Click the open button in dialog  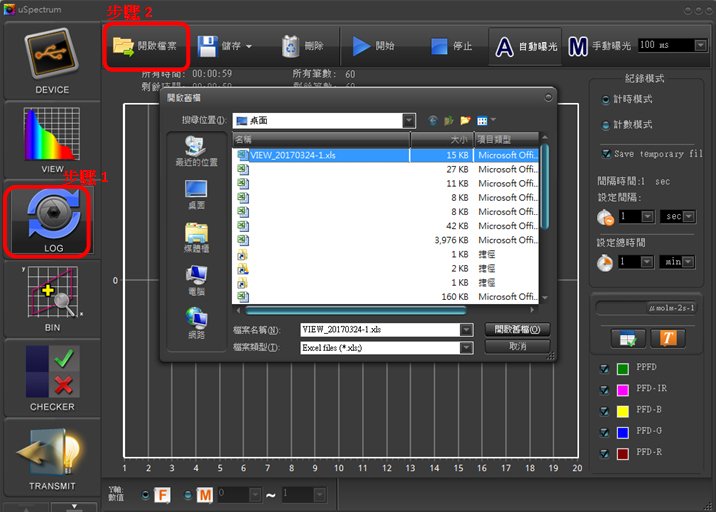click(517, 329)
